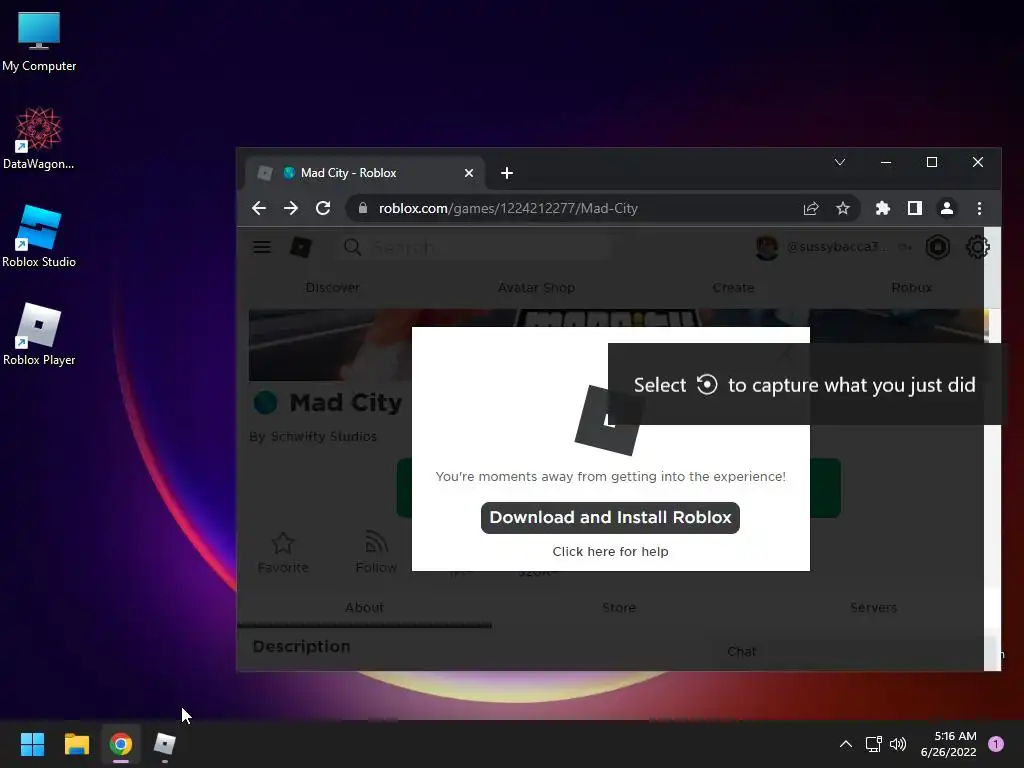Open the clock and date display

point(948,744)
